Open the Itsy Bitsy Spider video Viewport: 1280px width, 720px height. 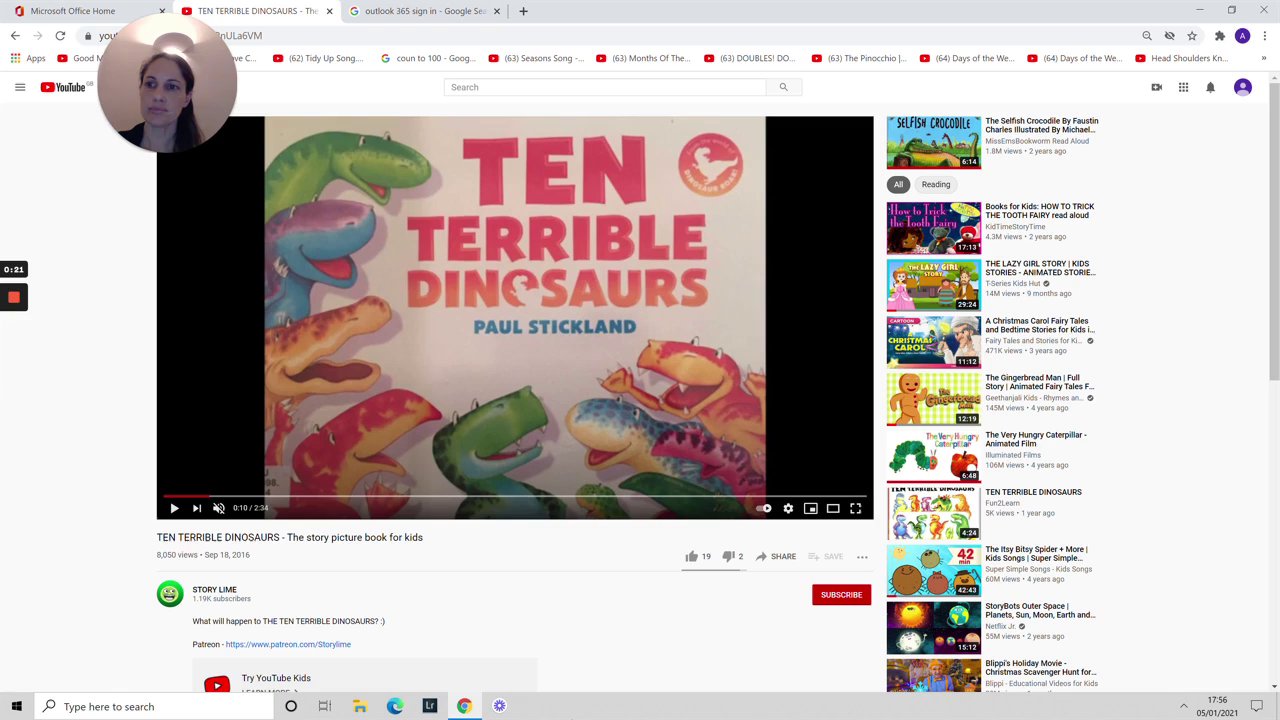934,570
